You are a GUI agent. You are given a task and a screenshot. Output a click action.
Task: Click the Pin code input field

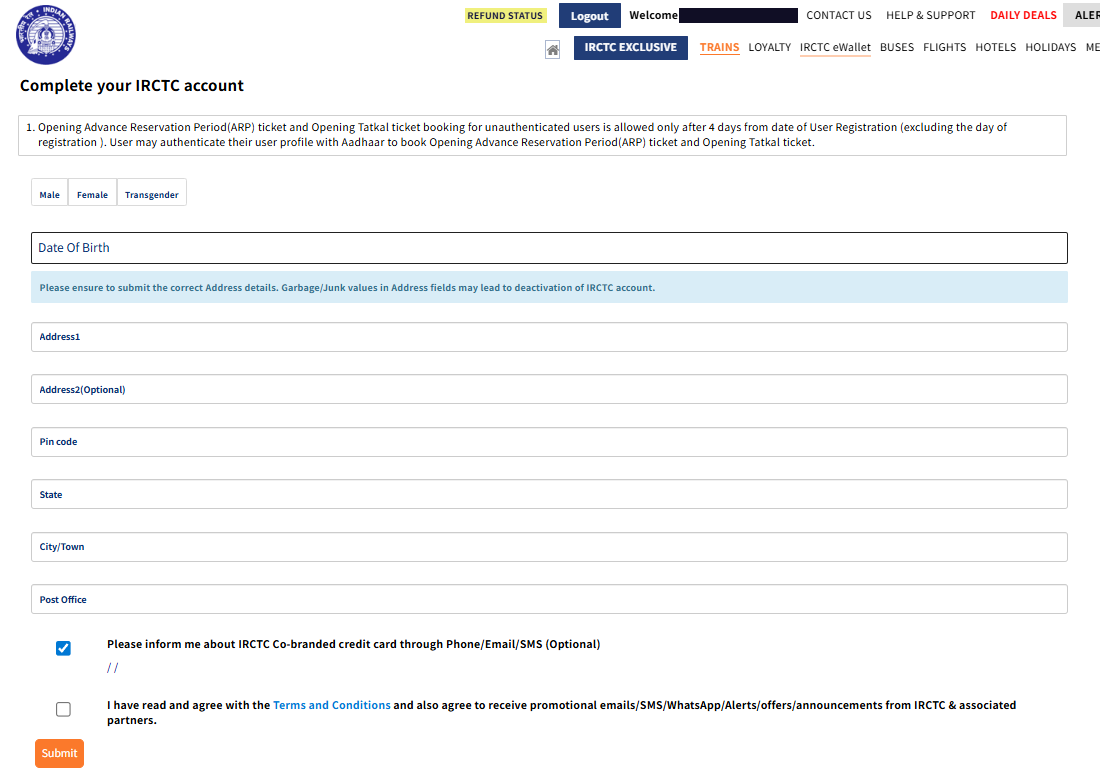pos(549,442)
